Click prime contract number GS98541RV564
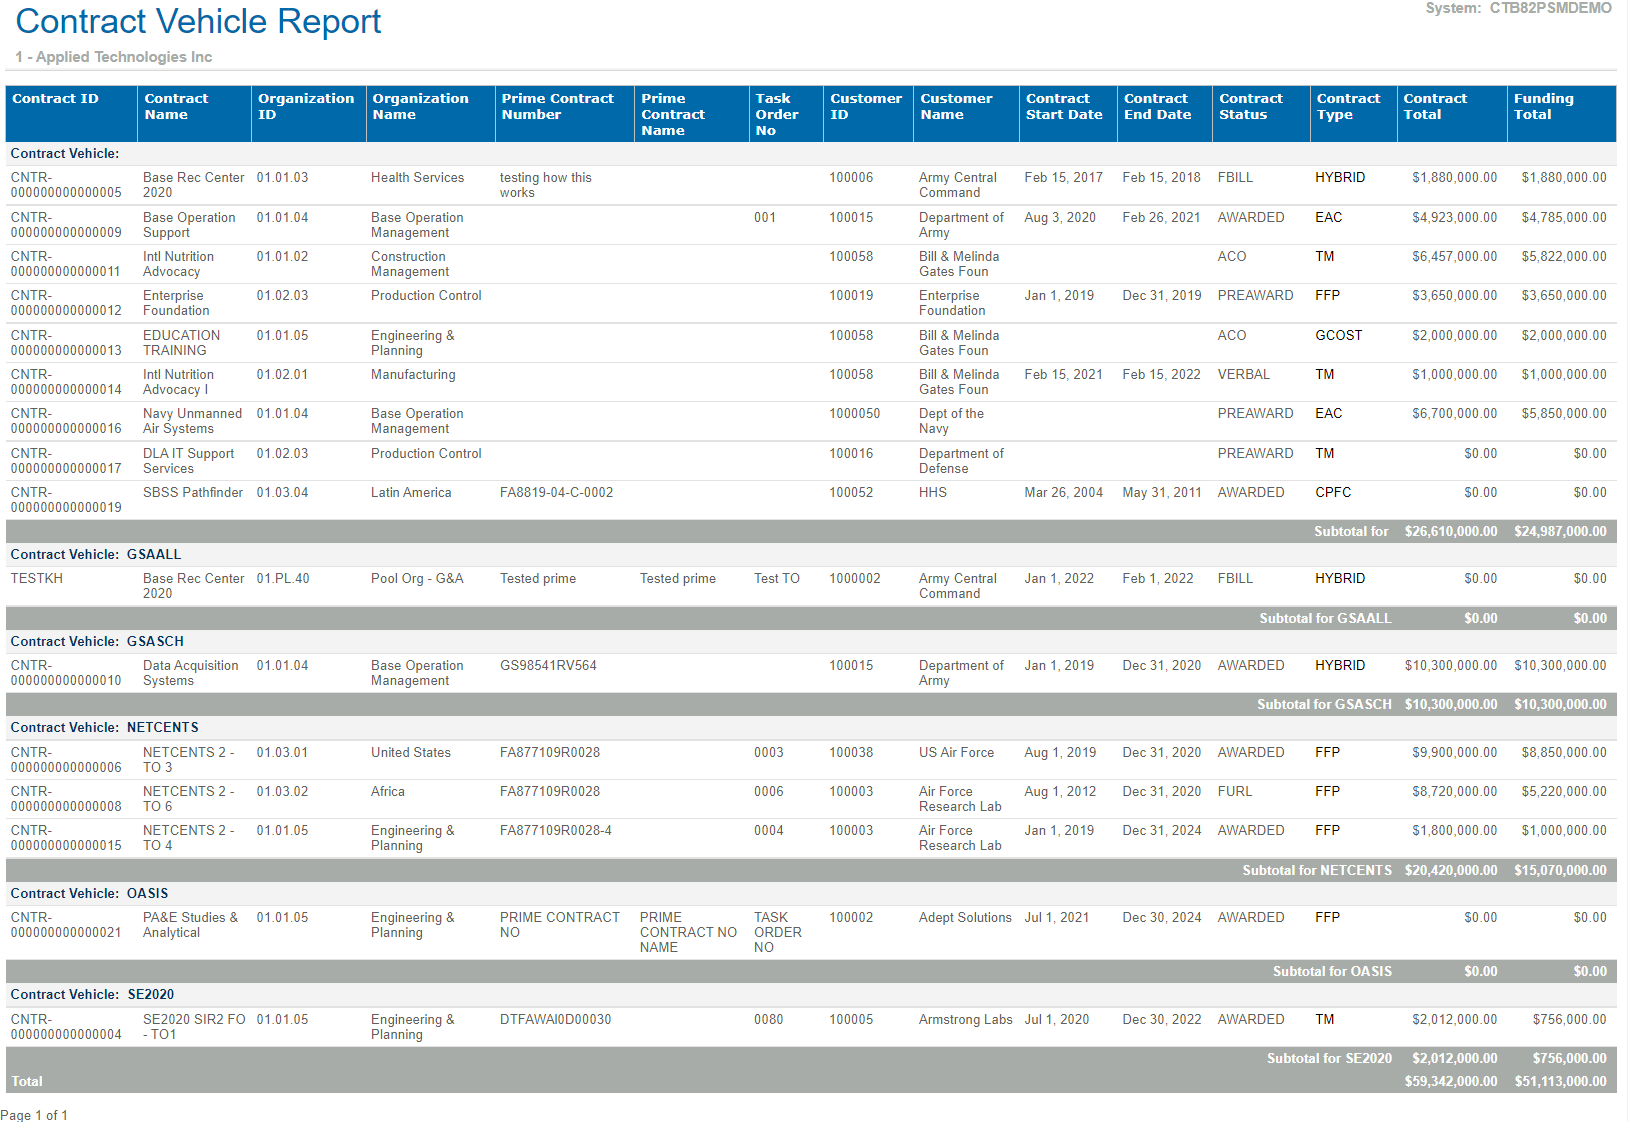Screen dimensions: 1628x1122 click(x=548, y=665)
